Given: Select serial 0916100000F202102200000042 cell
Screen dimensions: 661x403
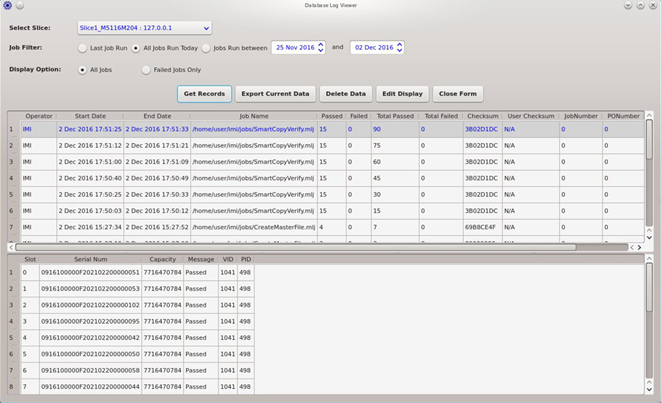Looking at the screenshot, I should click(x=90, y=338).
